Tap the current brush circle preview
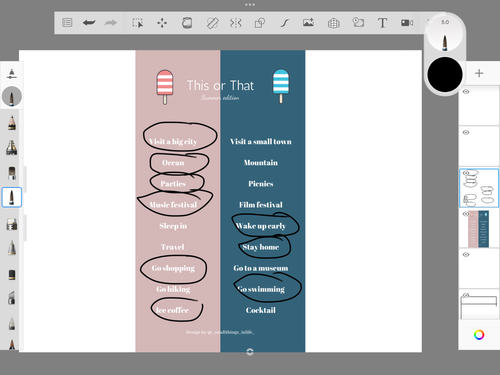This screenshot has height=375, width=500. point(12,97)
